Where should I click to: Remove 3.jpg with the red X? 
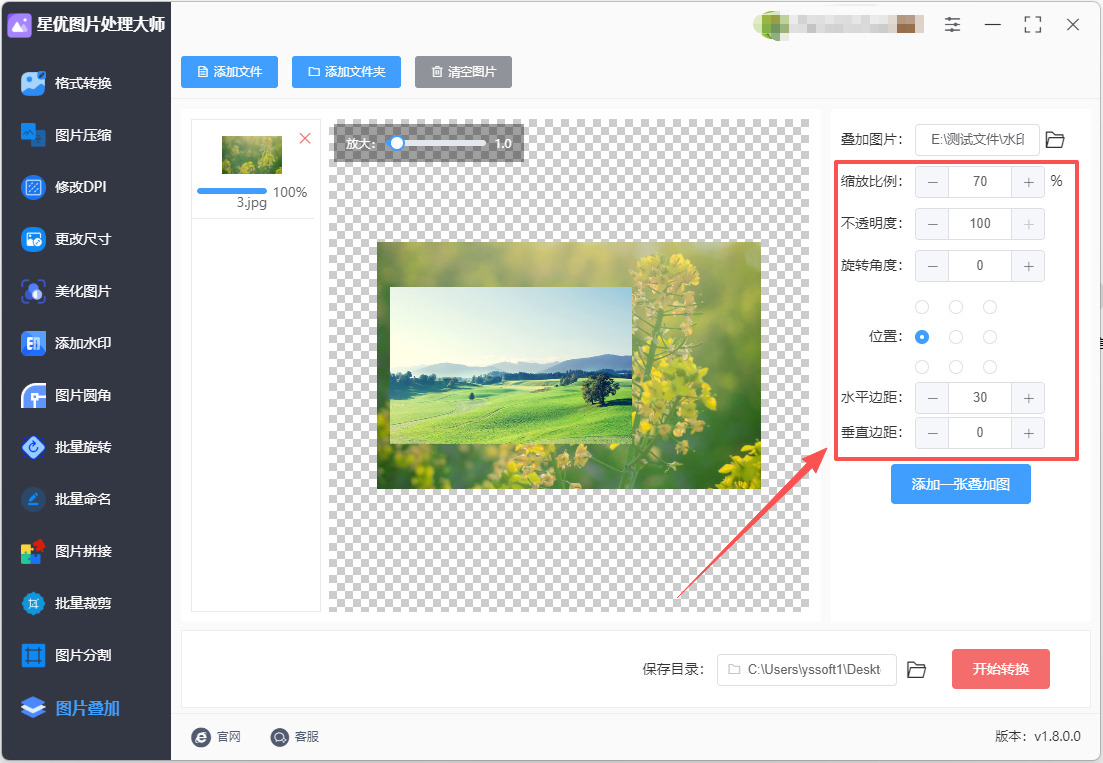point(305,139)
